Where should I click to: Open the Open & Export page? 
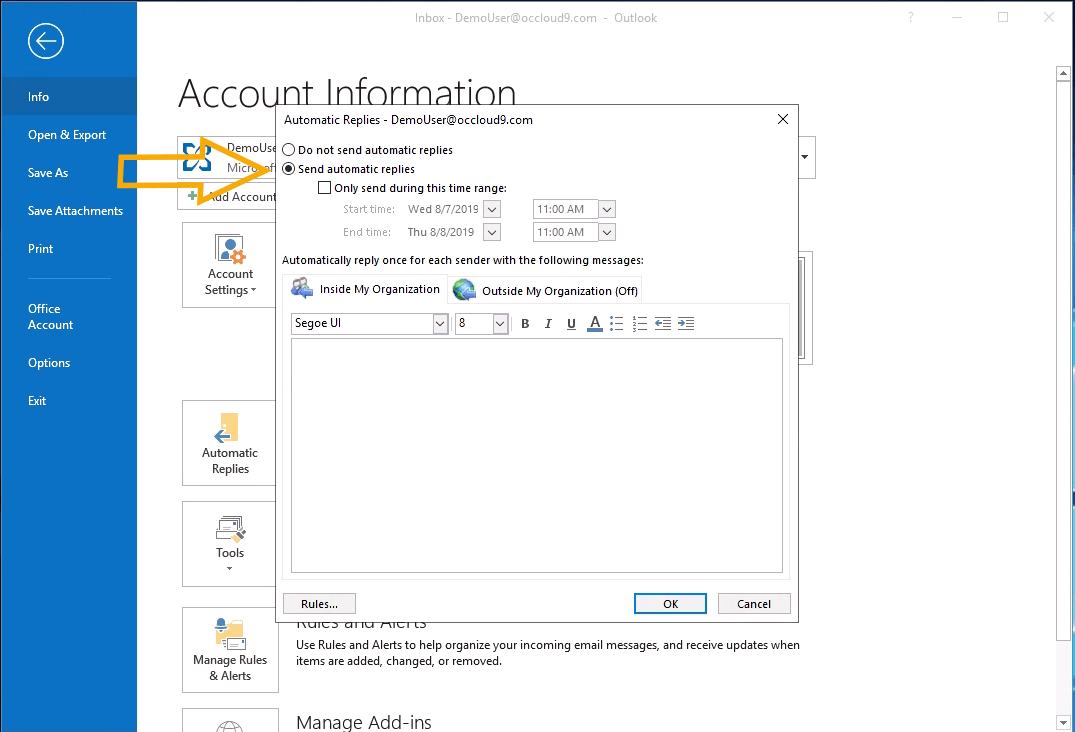(x=69, y=135)
